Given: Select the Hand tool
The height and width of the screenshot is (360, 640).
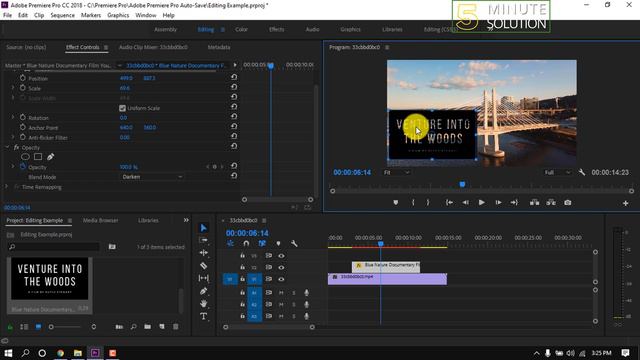Looking at the screenshot, I should pos(203,304).
